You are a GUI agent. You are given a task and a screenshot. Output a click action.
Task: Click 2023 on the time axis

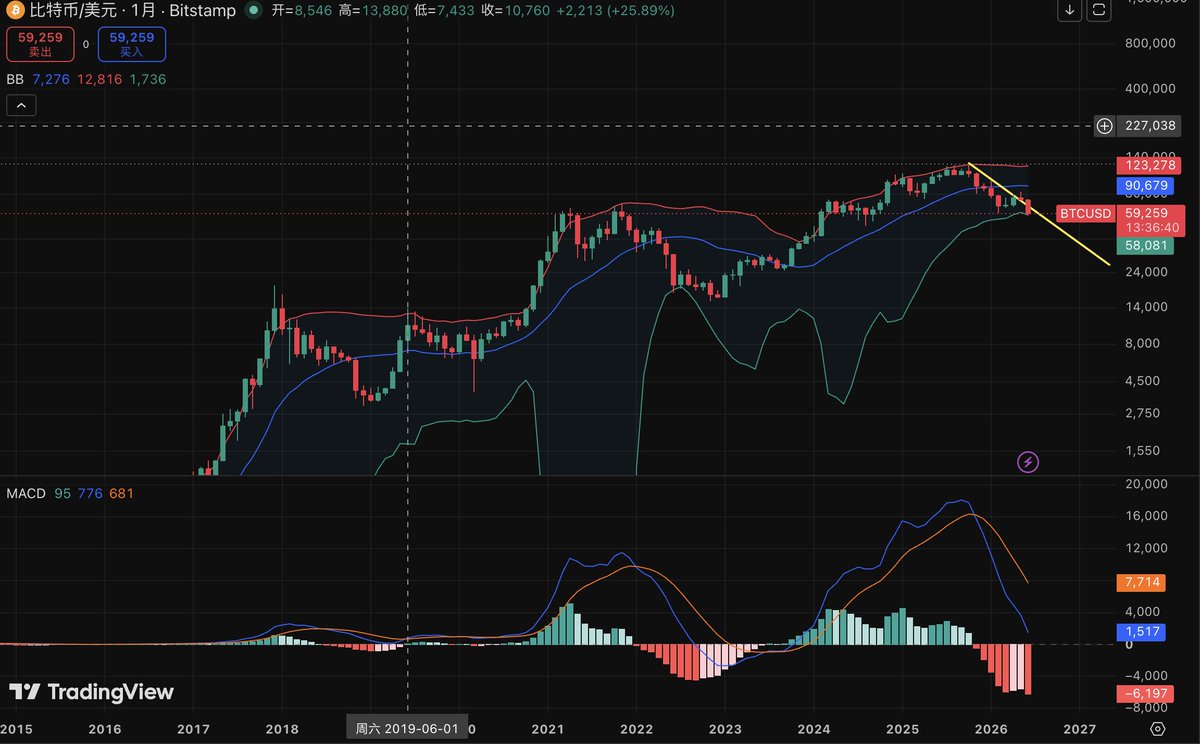point(724,729)
